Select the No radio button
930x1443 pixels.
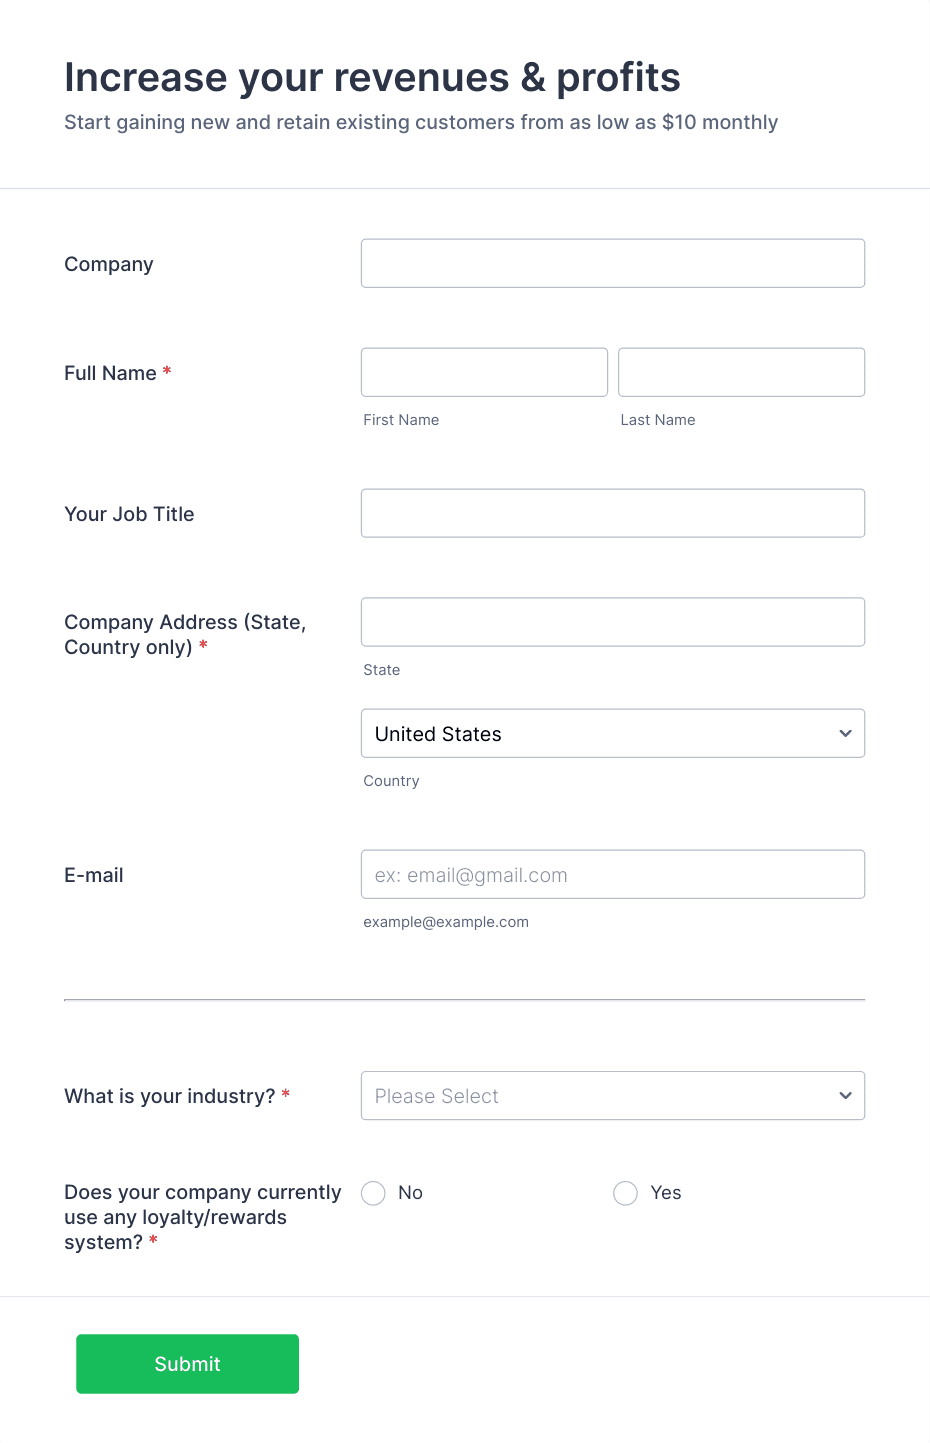pos(373,1193)
